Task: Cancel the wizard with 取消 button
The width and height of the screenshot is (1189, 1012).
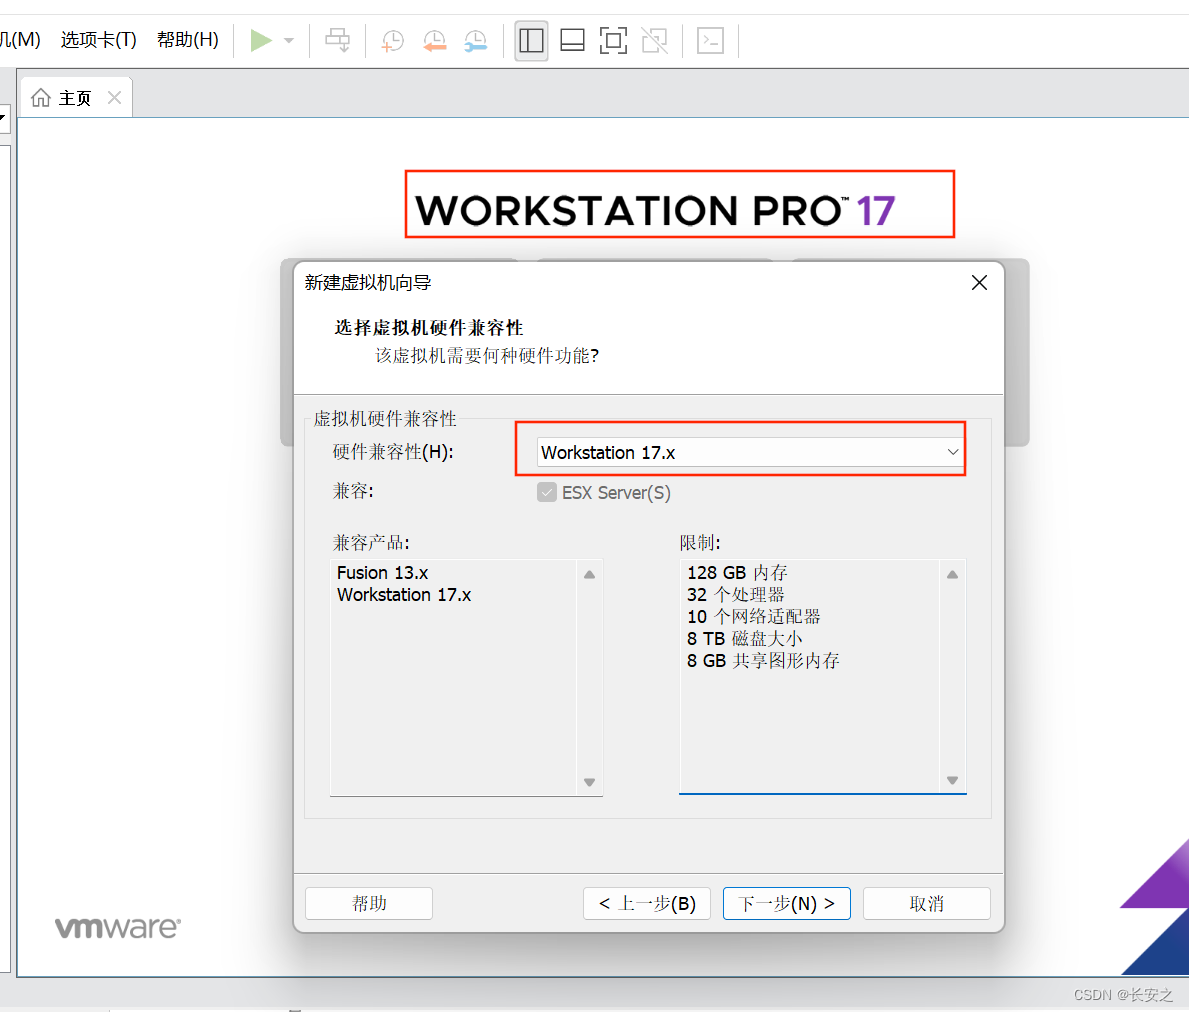Action: (927, 904)
